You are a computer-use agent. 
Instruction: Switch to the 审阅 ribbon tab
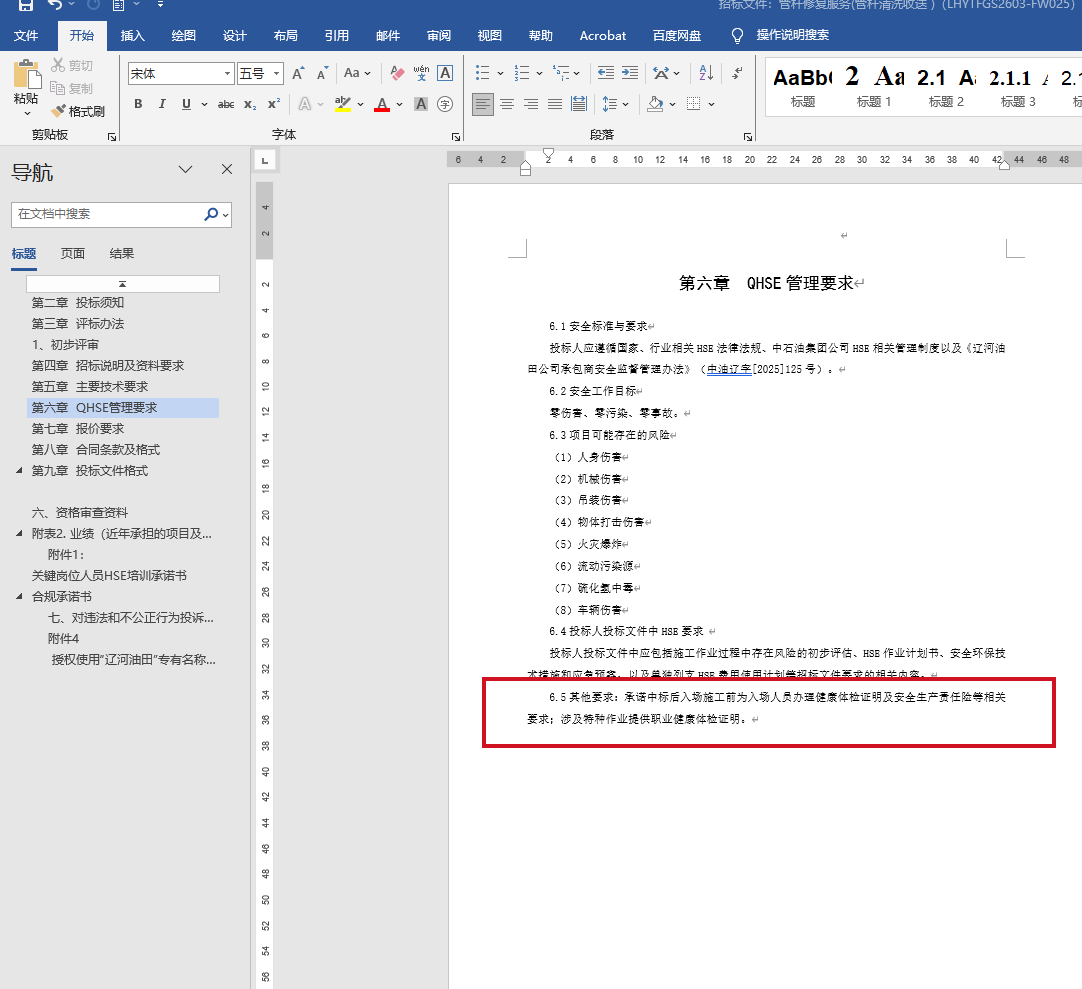tap(439, 36)
